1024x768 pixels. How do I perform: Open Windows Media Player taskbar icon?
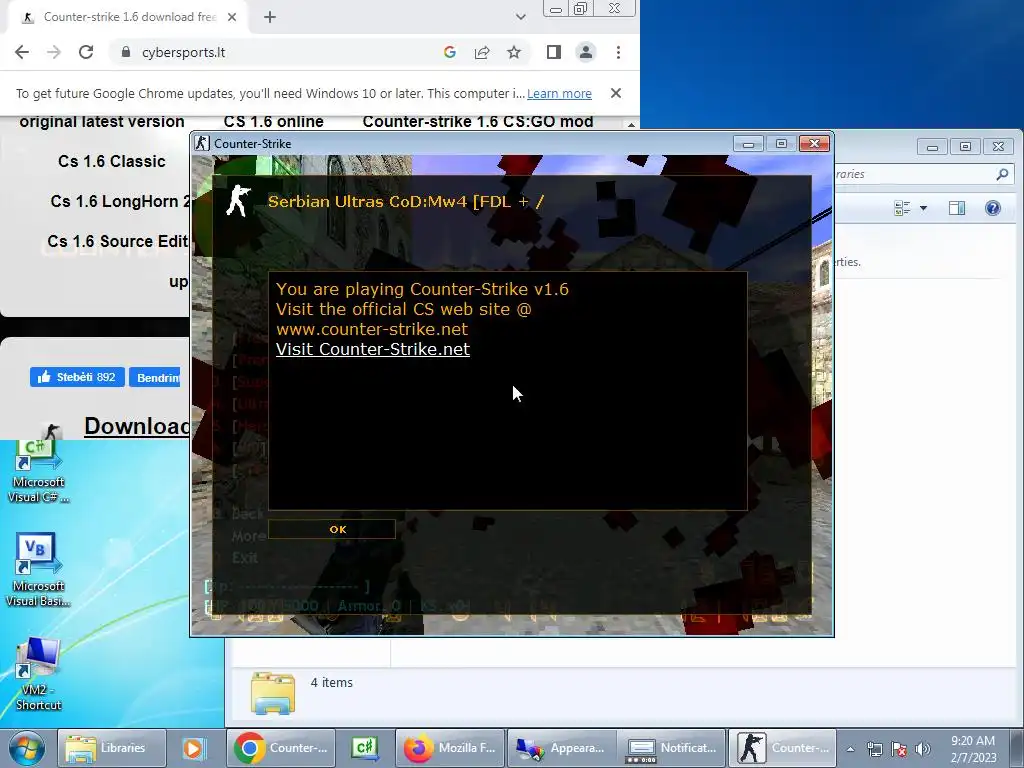[x=193, y=748]
